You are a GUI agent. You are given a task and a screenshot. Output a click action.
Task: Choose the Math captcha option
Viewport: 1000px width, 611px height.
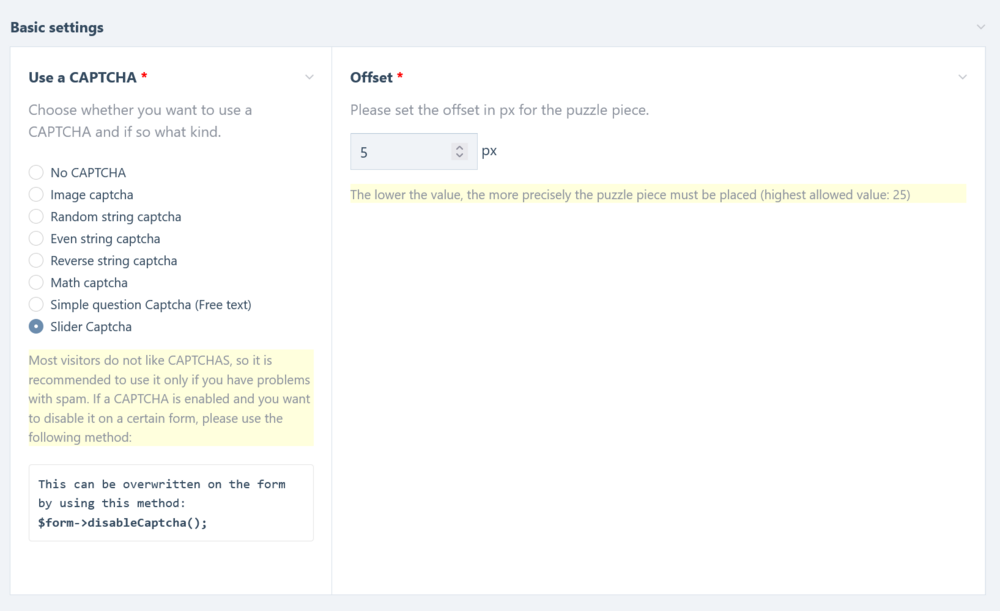point(36,283)
